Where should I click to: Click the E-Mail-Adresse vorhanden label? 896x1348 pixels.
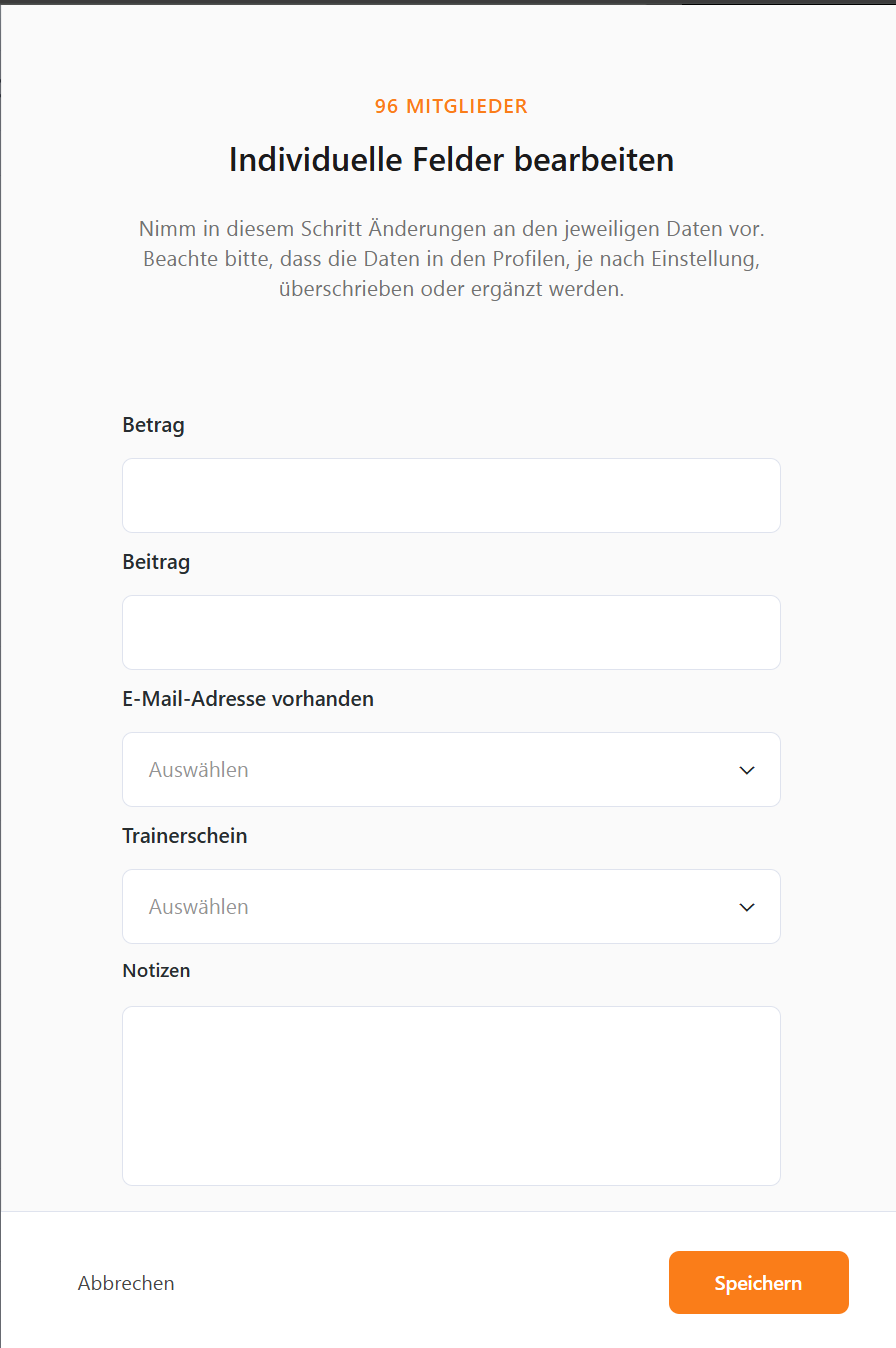(x=248, y=699)
